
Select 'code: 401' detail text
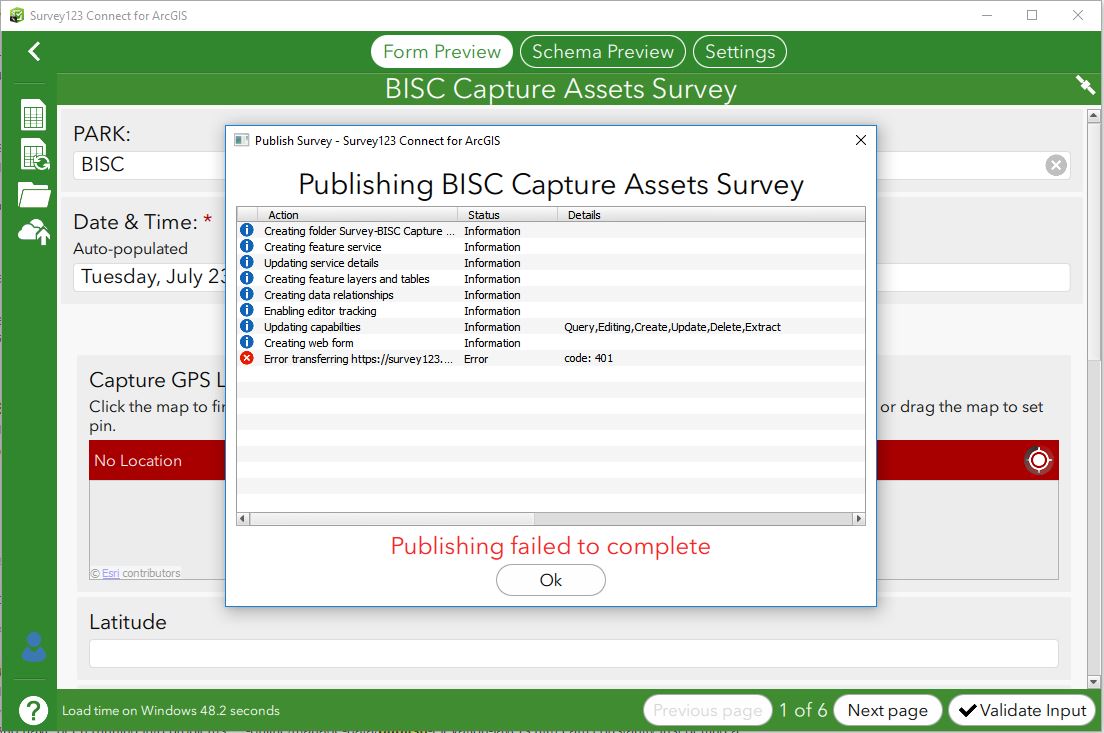(589, 358)
